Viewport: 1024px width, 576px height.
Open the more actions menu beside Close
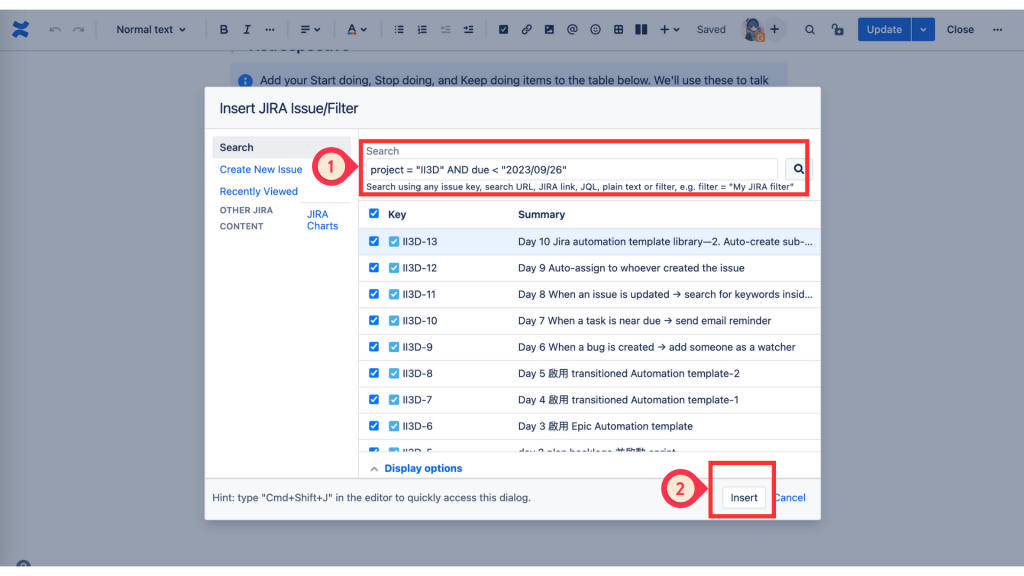tap(997, 29)
